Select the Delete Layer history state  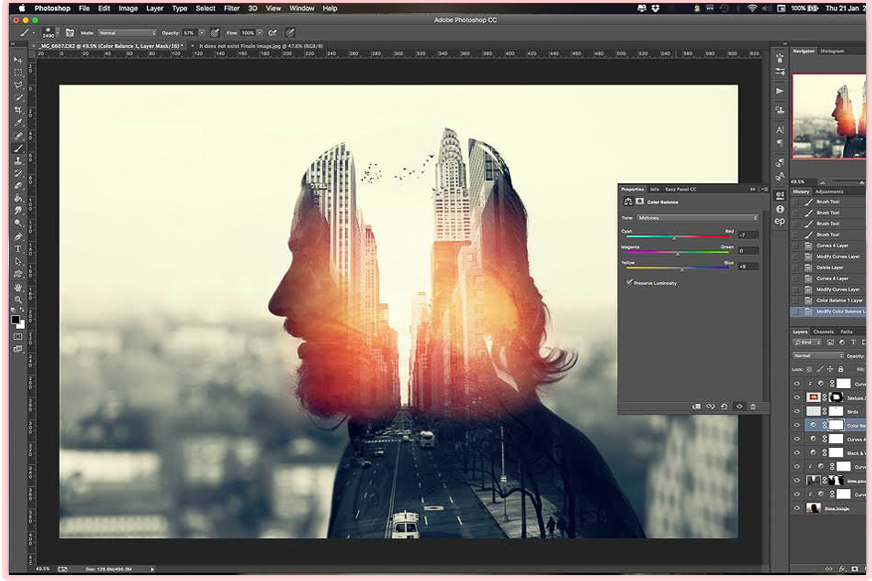830,268
